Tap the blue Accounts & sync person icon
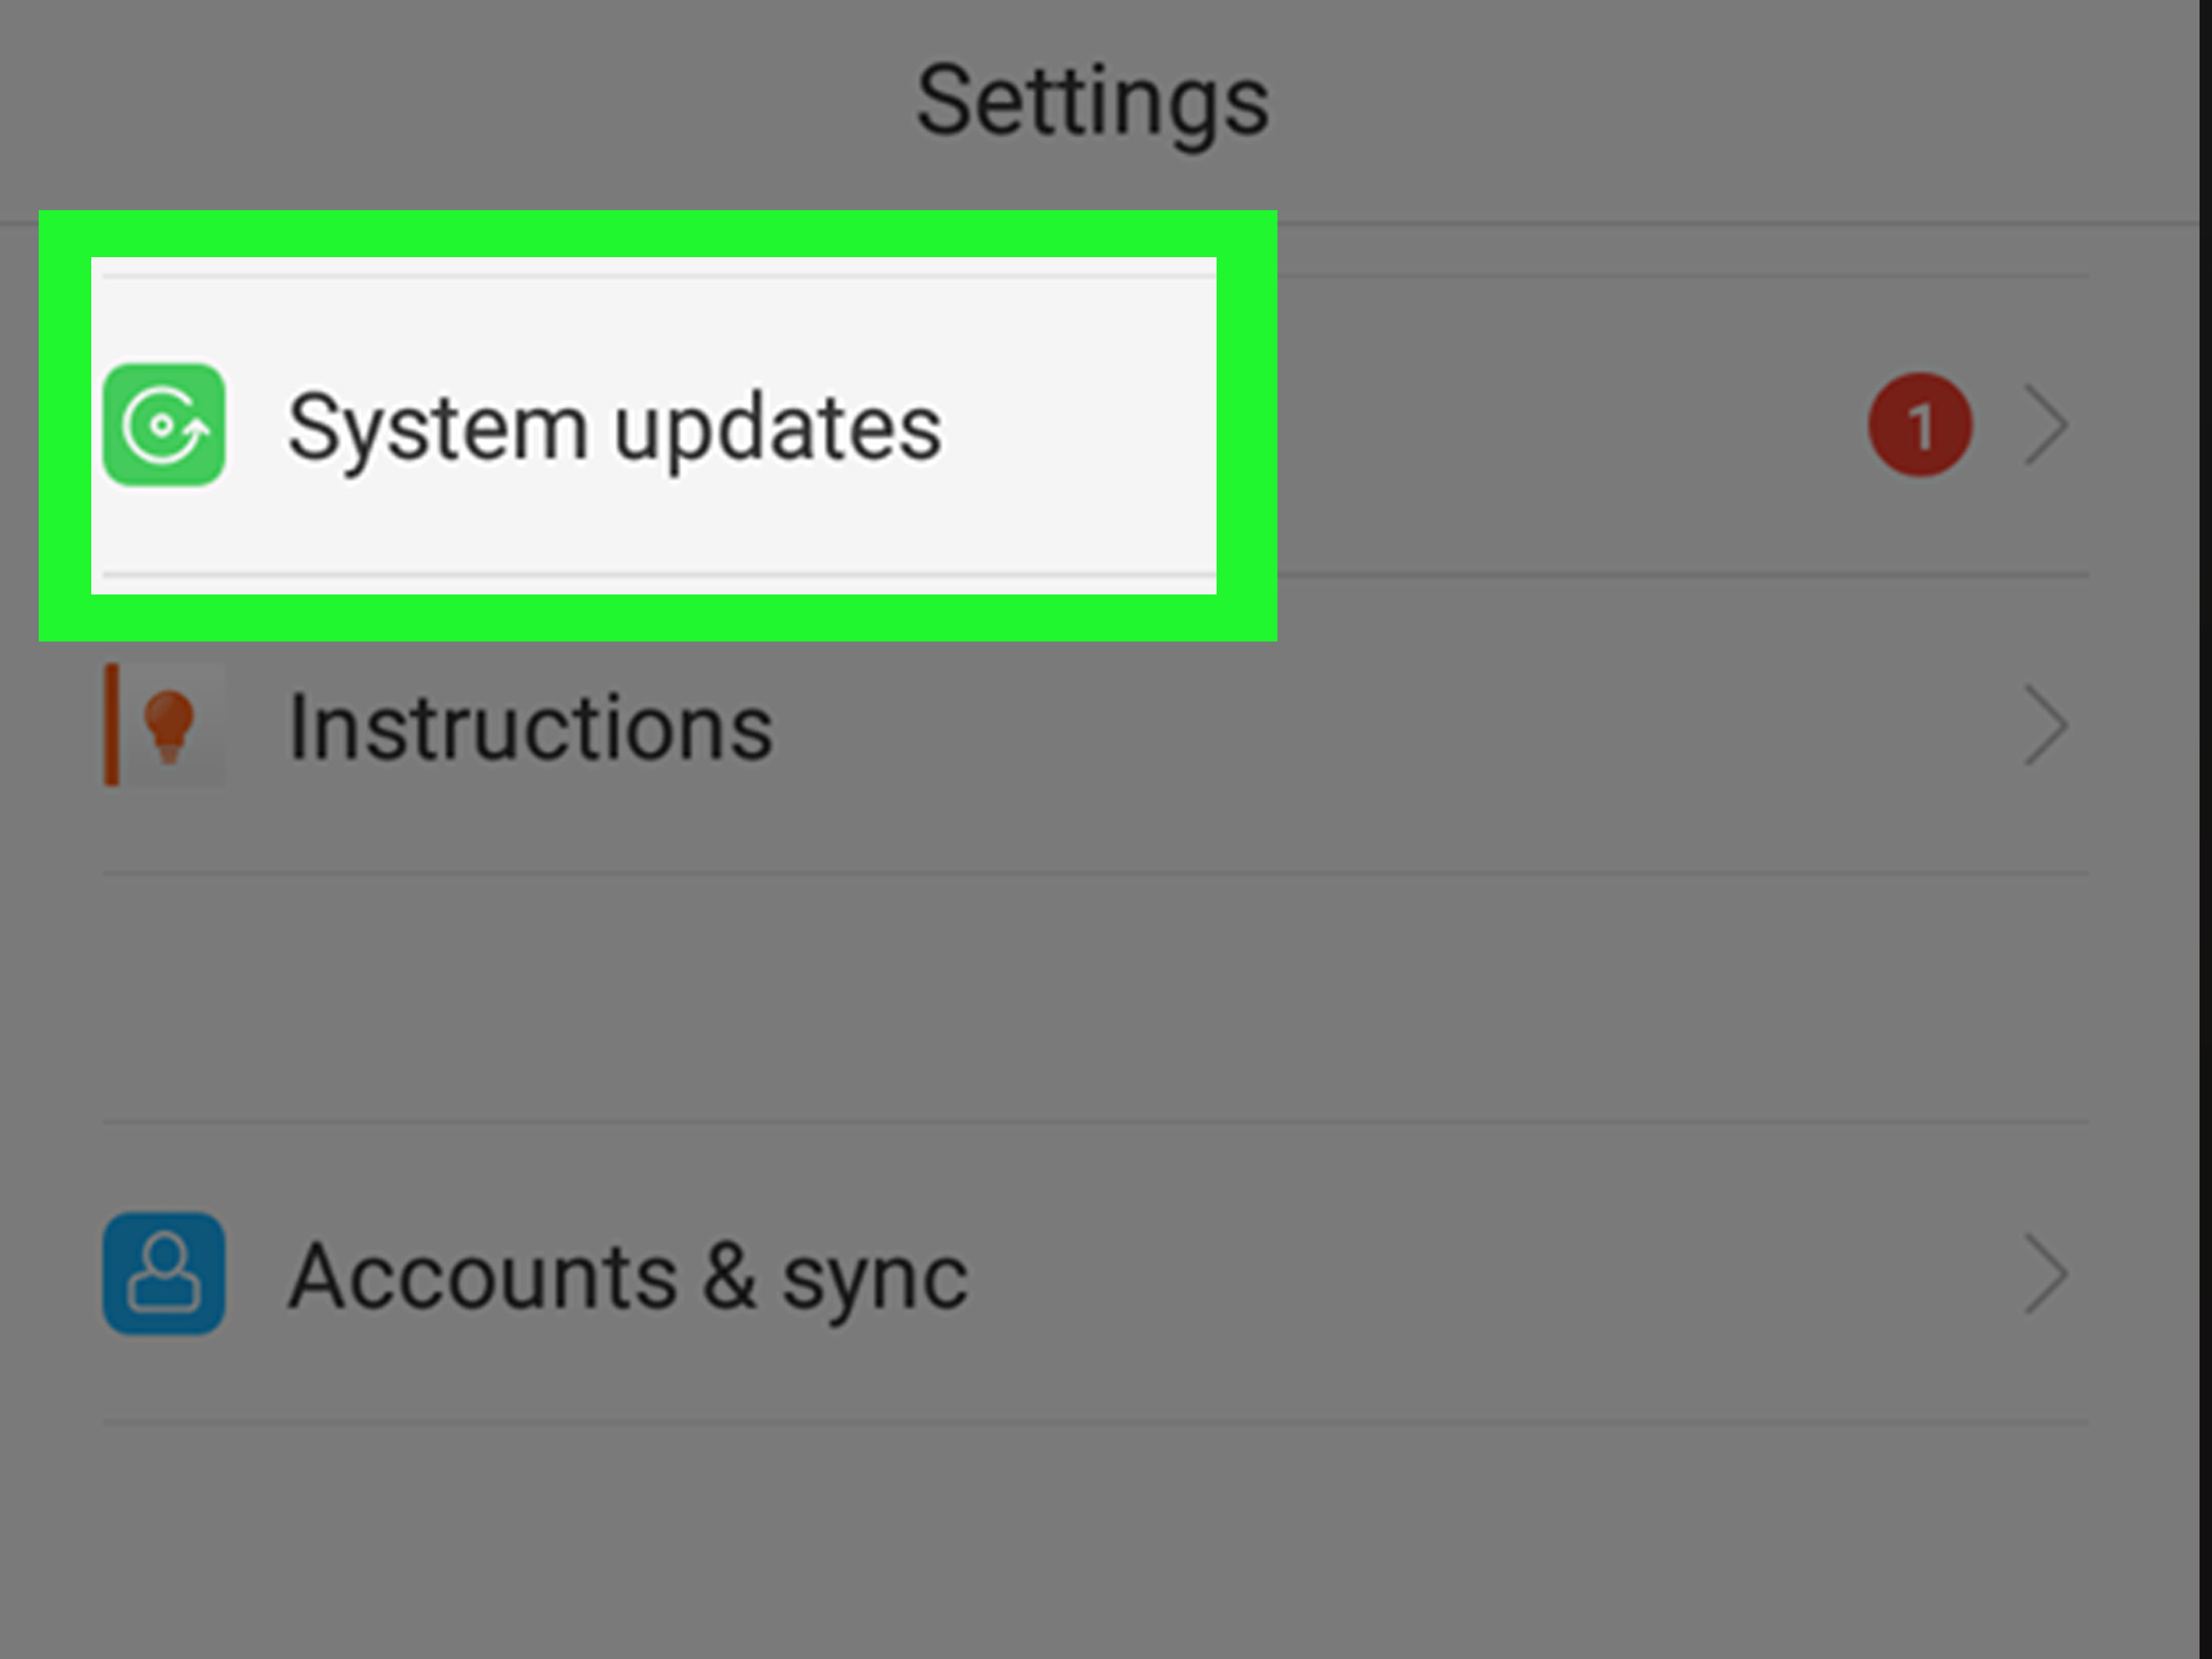The width and height of the screenshot is (2212, 1659). pyautogui.click(x=164, y=1273)
